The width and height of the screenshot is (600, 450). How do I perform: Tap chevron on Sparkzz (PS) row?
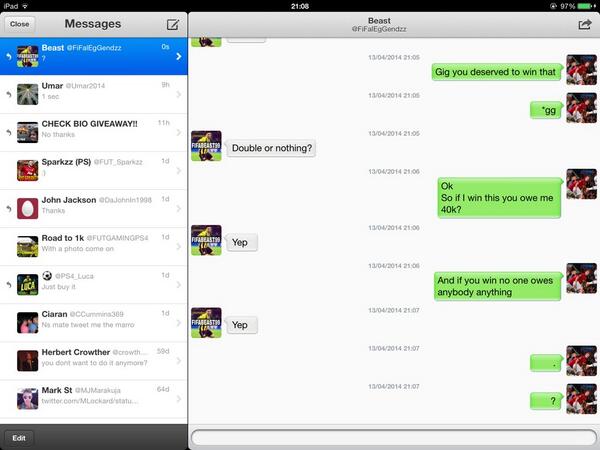coord(179,171)
